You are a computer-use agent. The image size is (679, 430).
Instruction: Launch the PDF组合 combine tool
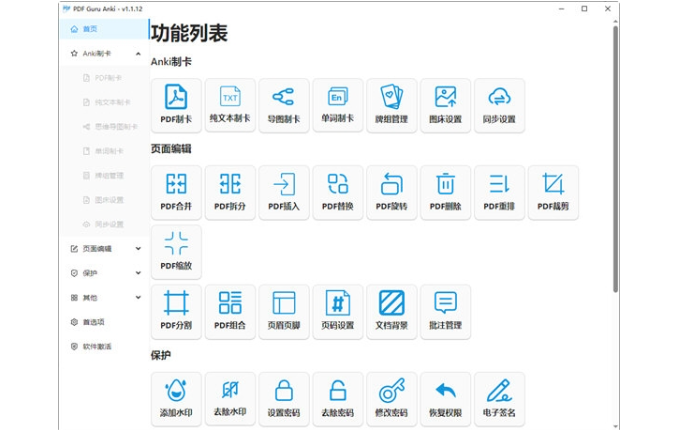pos(230,311)
